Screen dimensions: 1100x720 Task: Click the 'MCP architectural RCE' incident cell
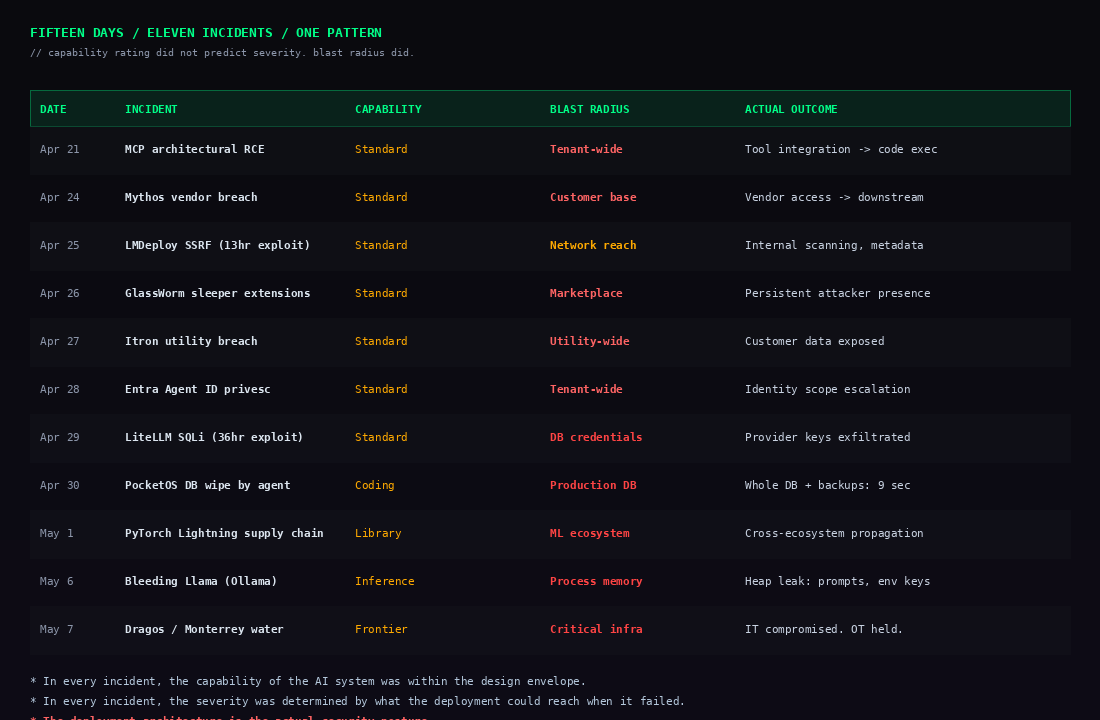[194, 149]
